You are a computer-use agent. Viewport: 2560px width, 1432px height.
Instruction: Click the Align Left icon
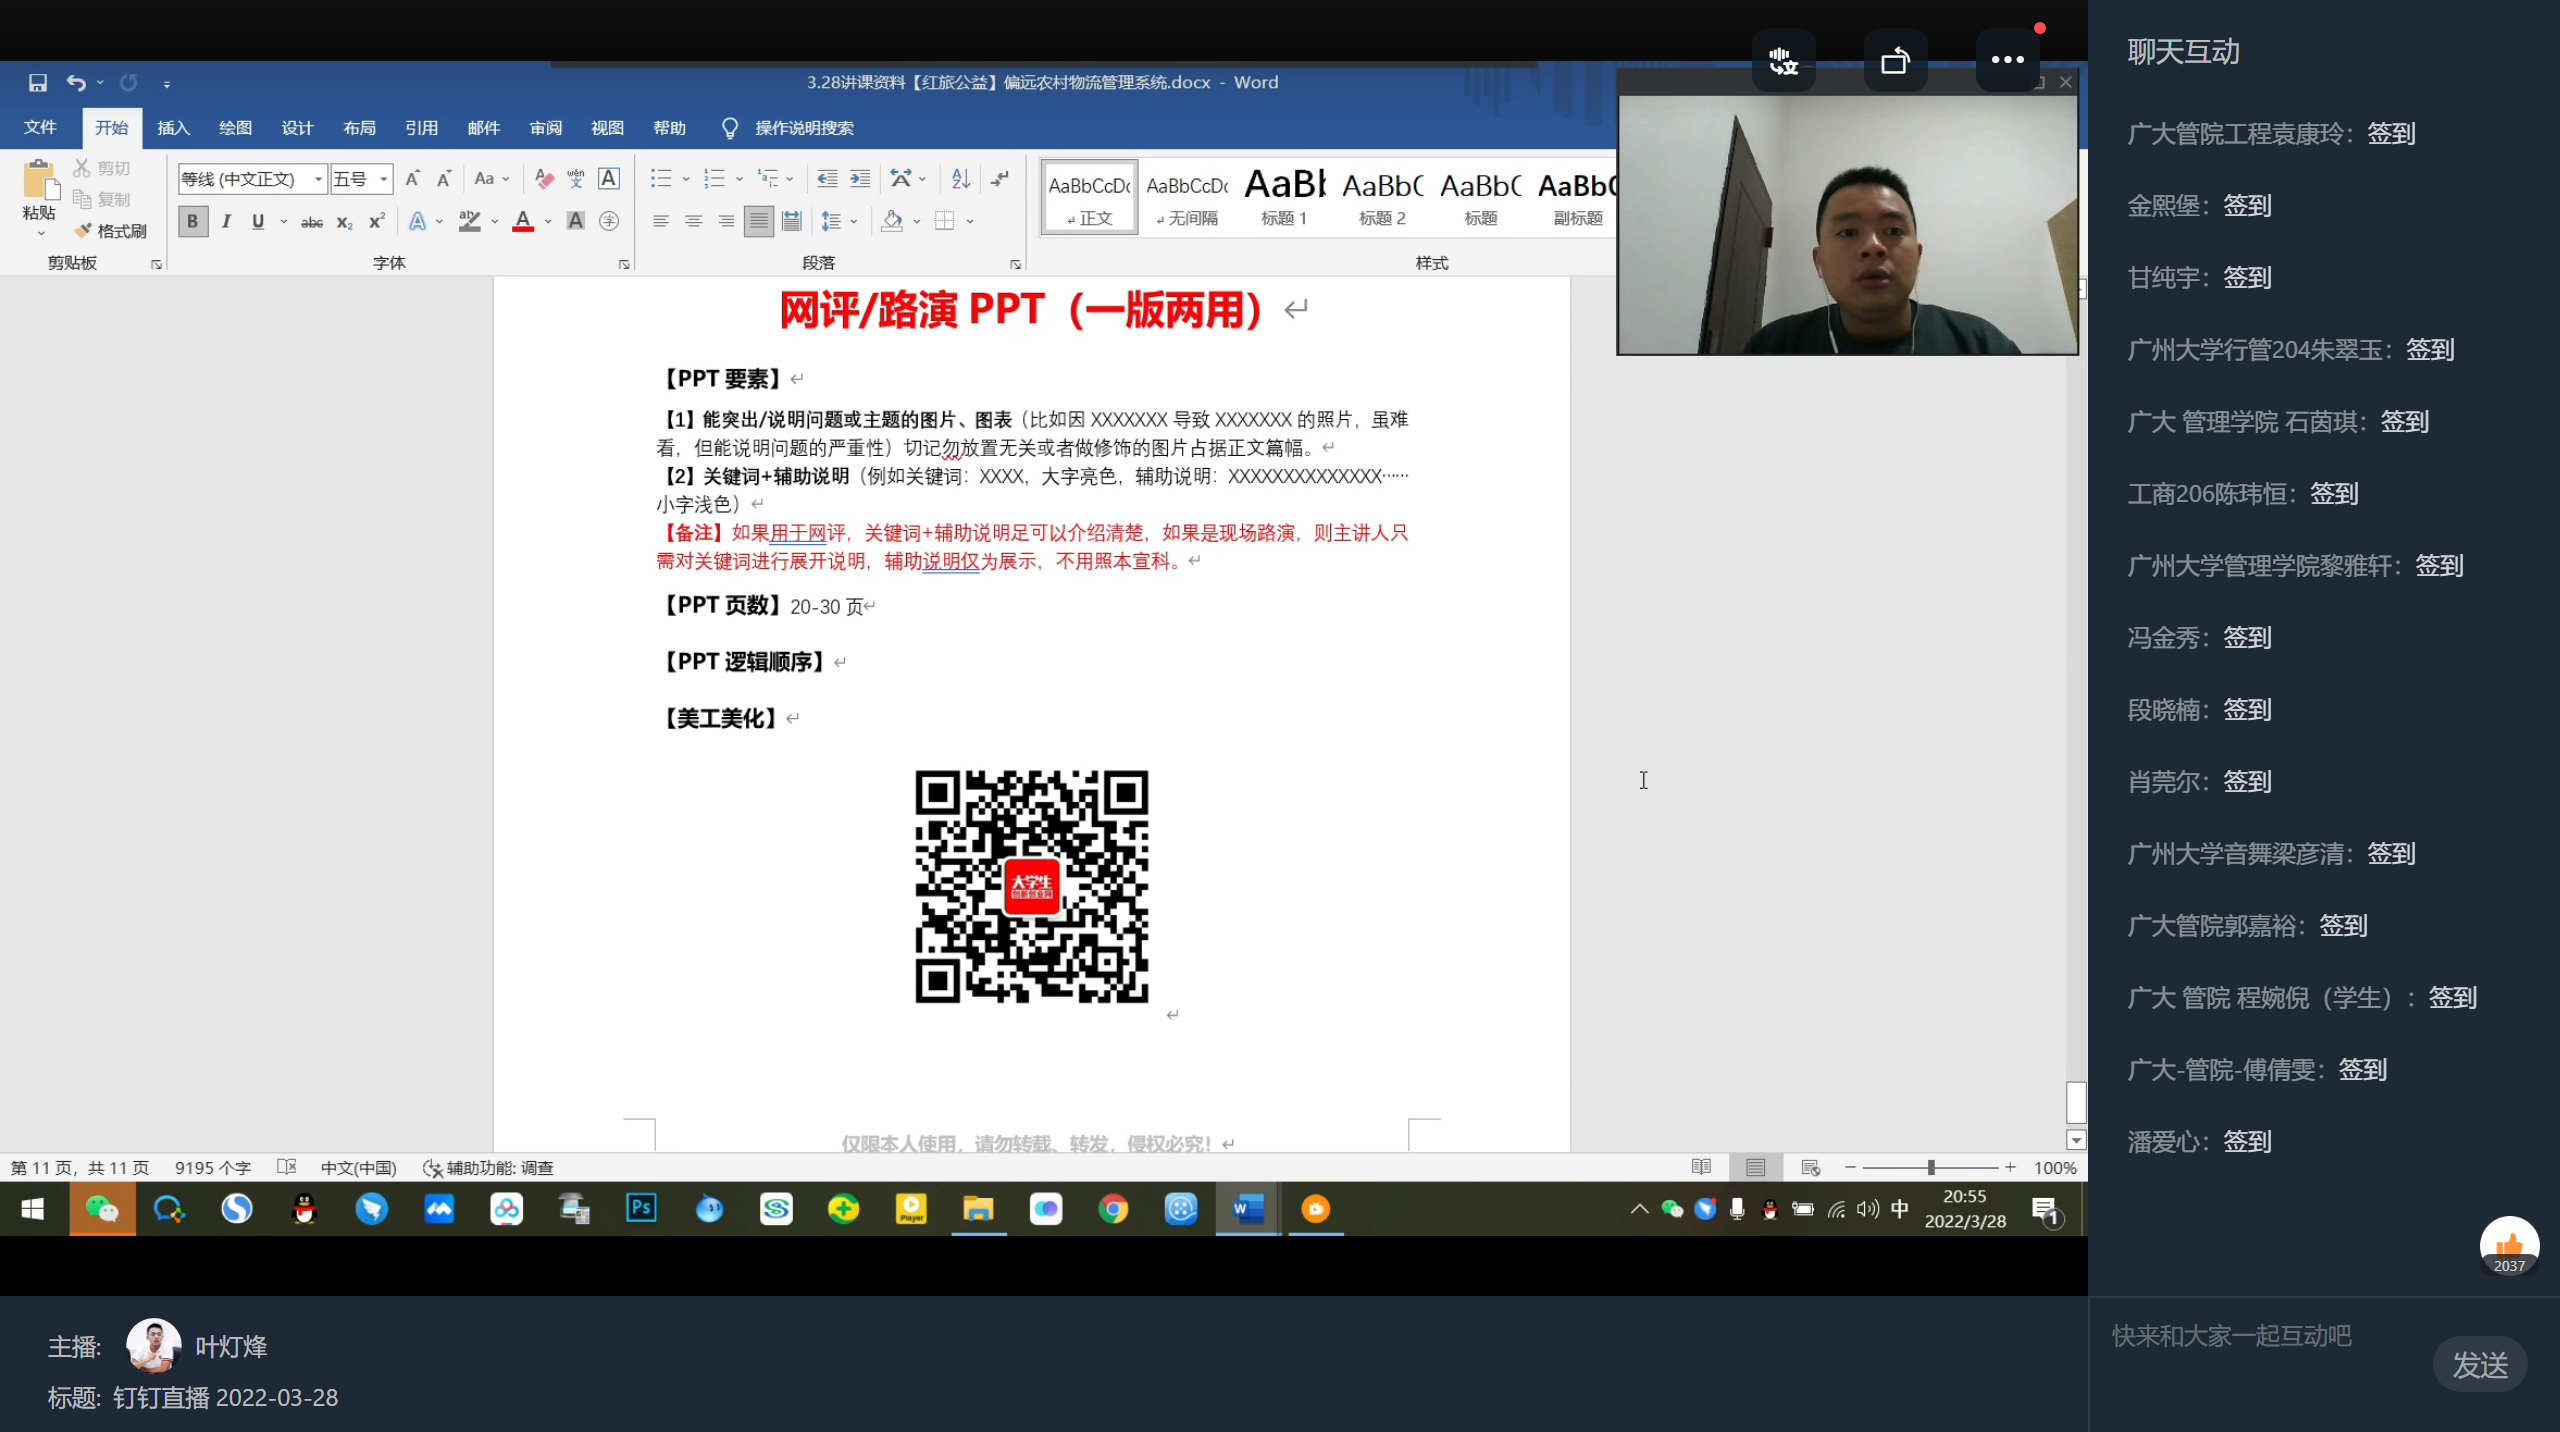661,221
